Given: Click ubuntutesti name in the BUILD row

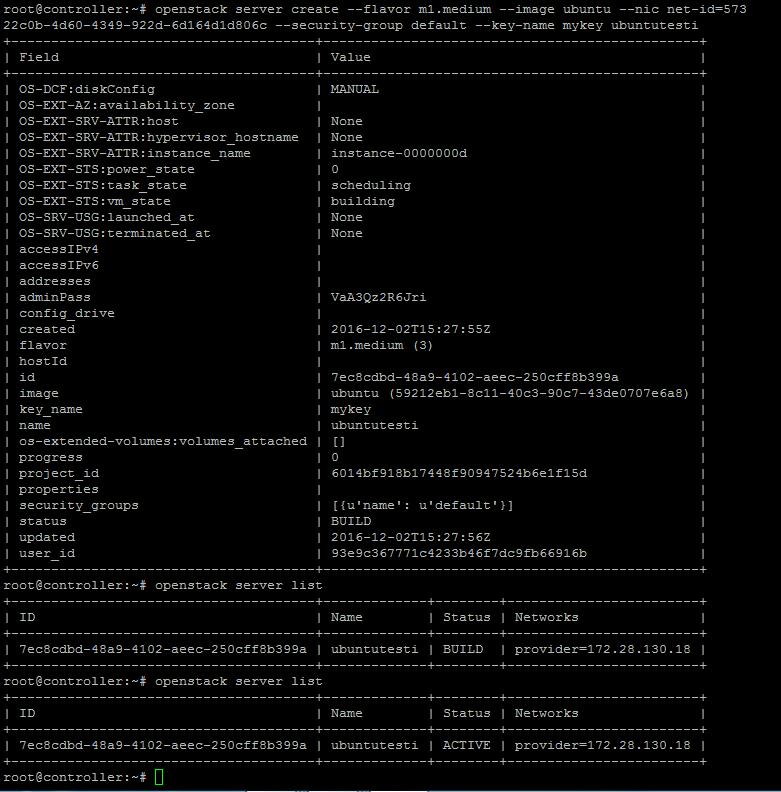Looking at the screenshot, I should [x=374, y=650].
